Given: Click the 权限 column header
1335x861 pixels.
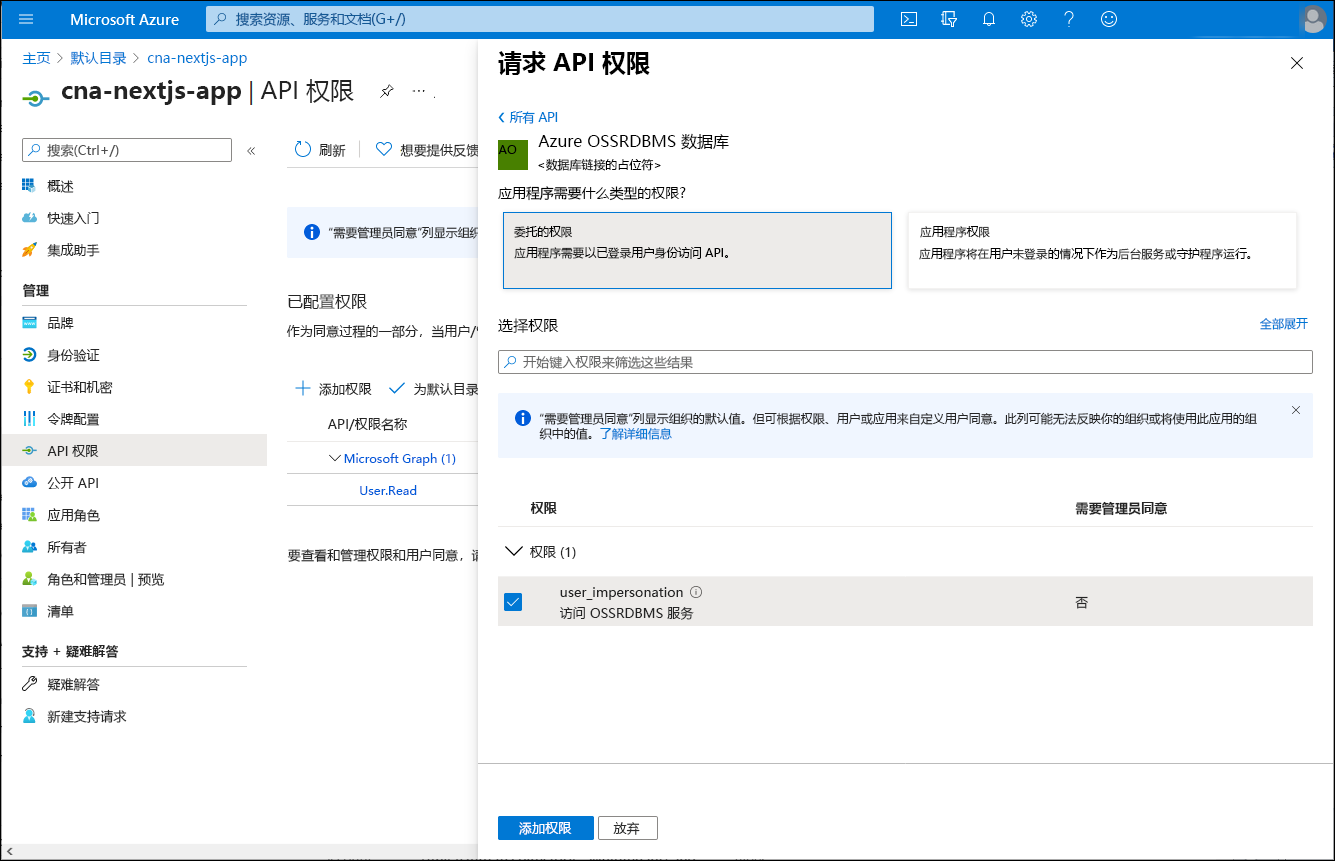Looking at the screenshot, I should pyautogui.click(x=543, y=508).
